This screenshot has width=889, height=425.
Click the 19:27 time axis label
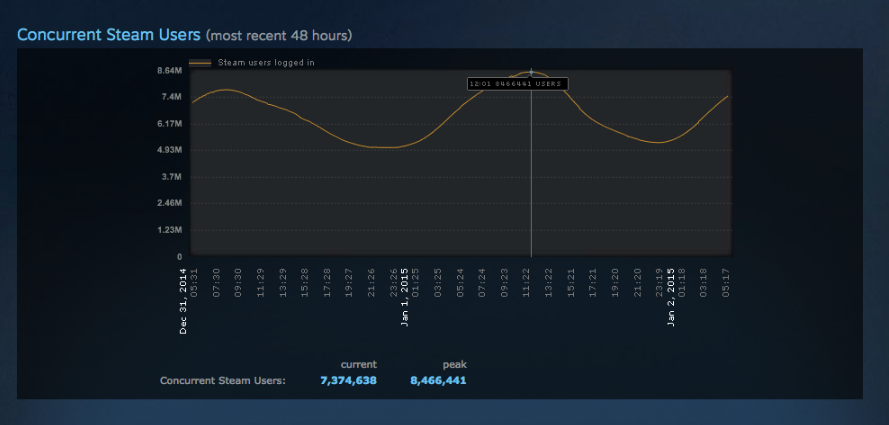(x=349, y=282)
